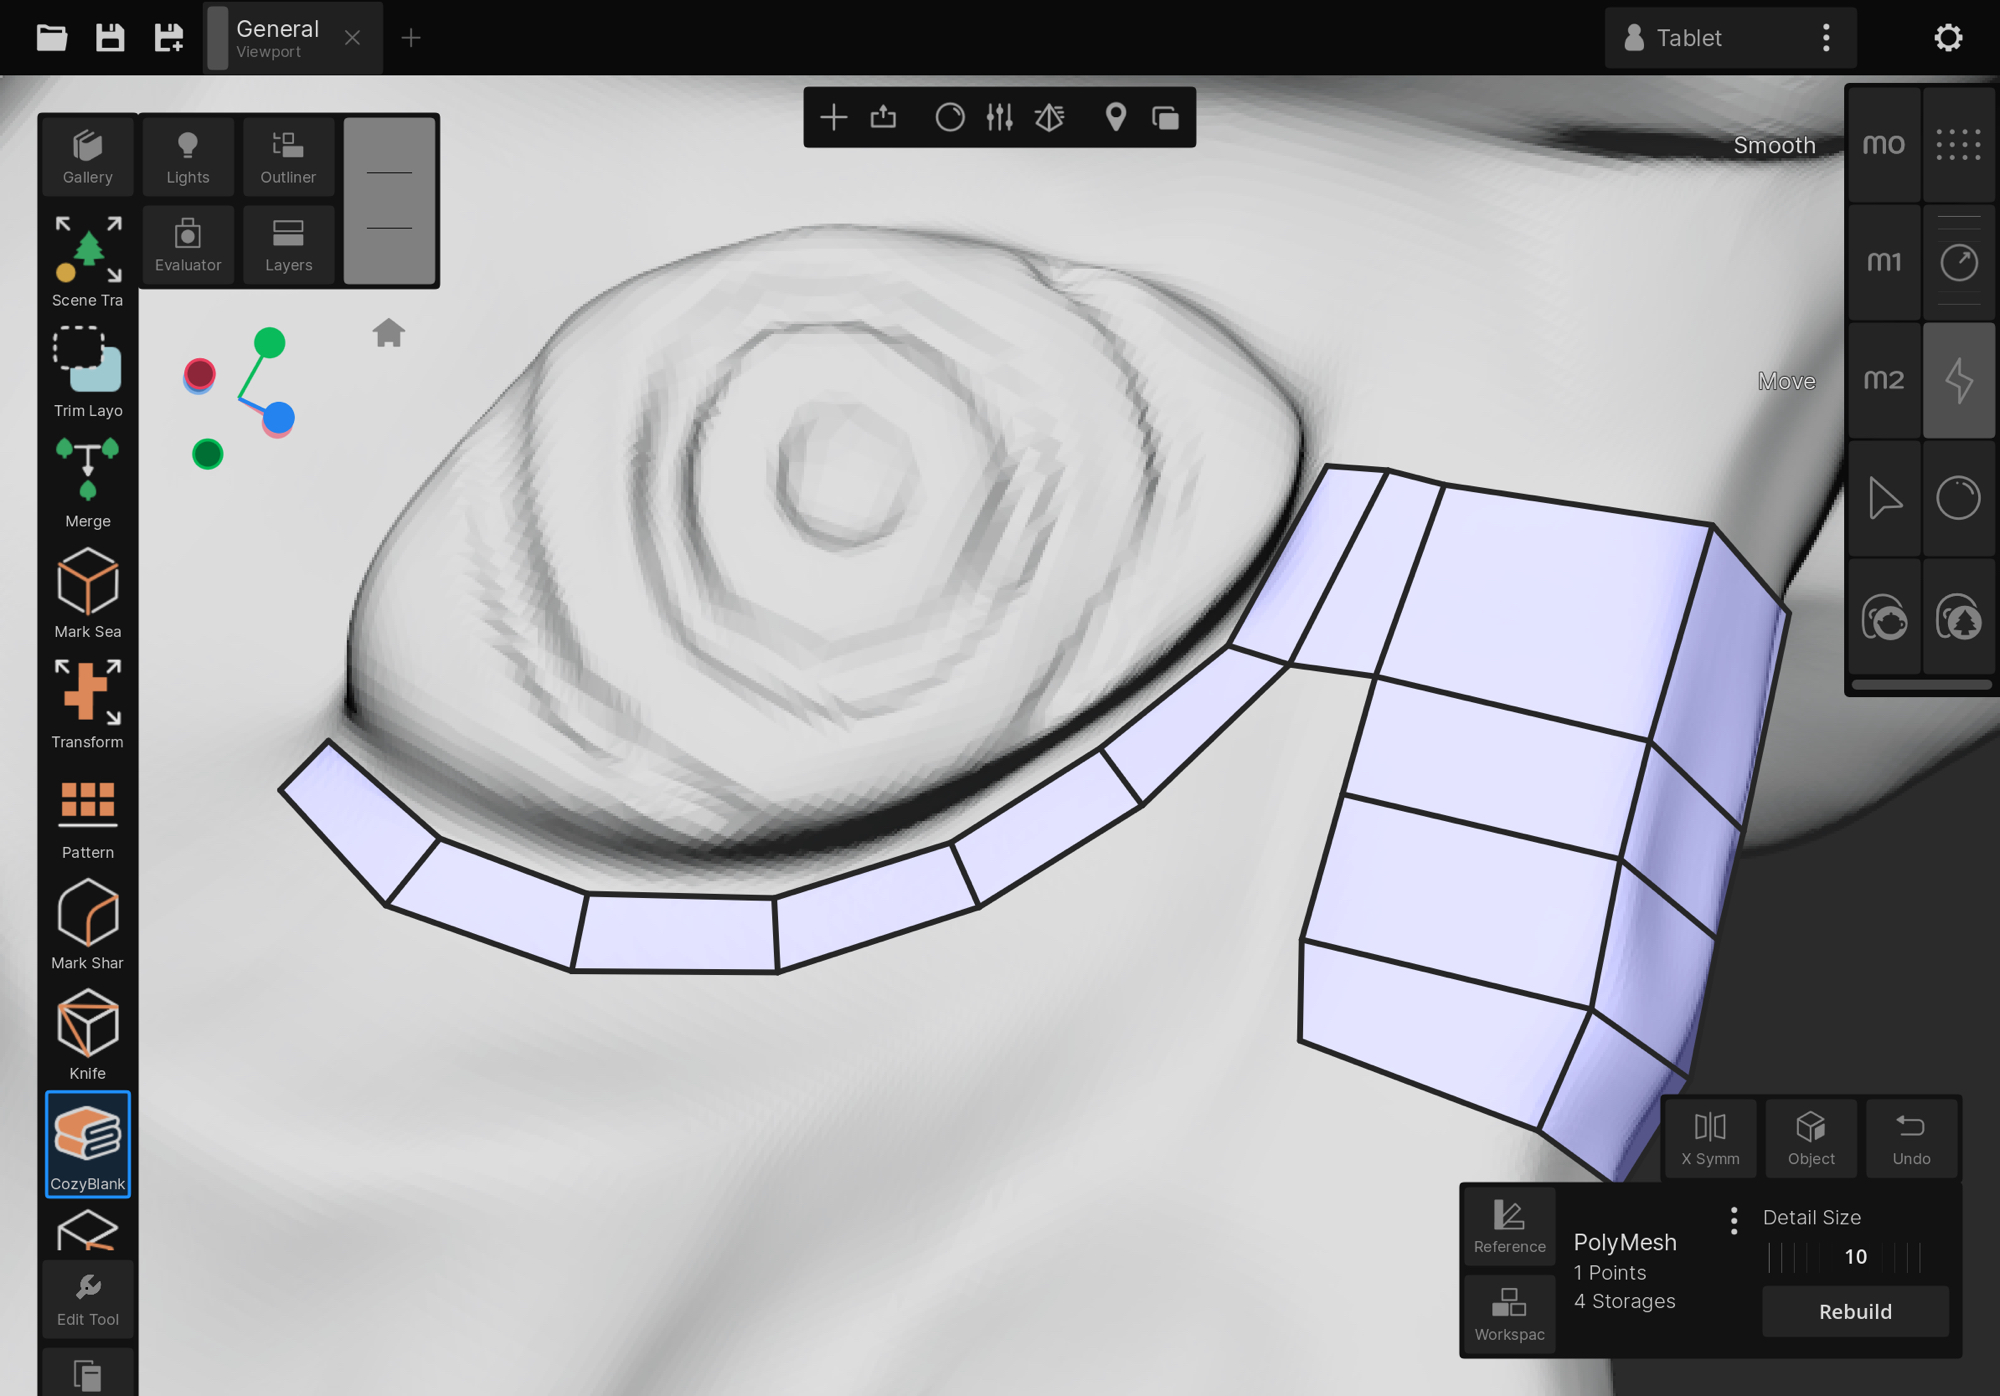This screenshot has width=2000, height=1396.
Task: Click the home view reset icon
Action: click(x=389, y=332)
